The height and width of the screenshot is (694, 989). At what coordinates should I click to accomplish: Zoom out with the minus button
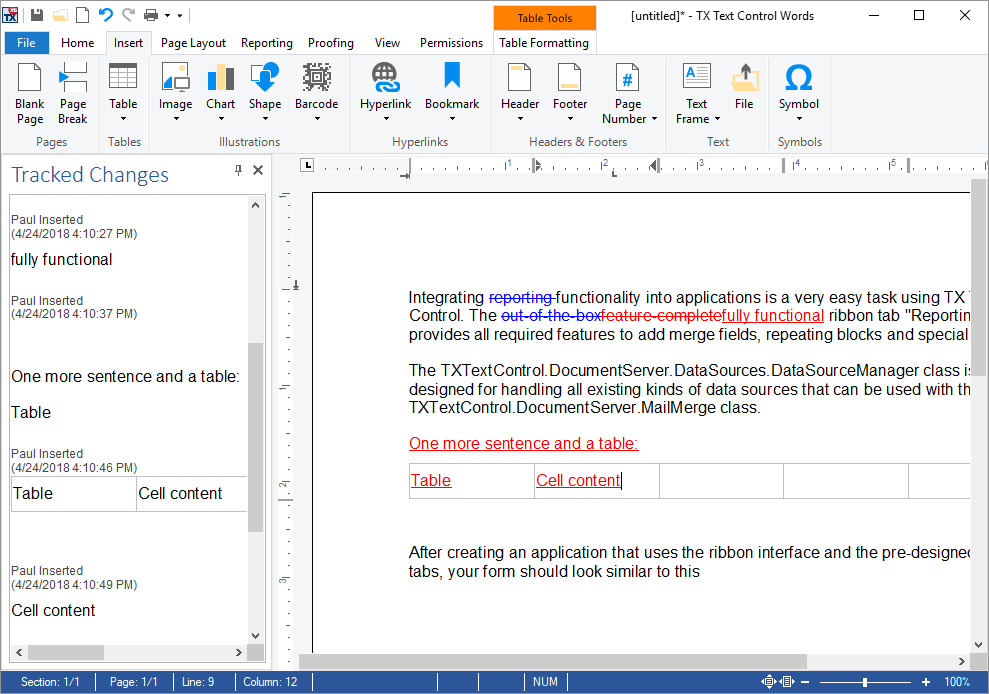click(805, 682)
